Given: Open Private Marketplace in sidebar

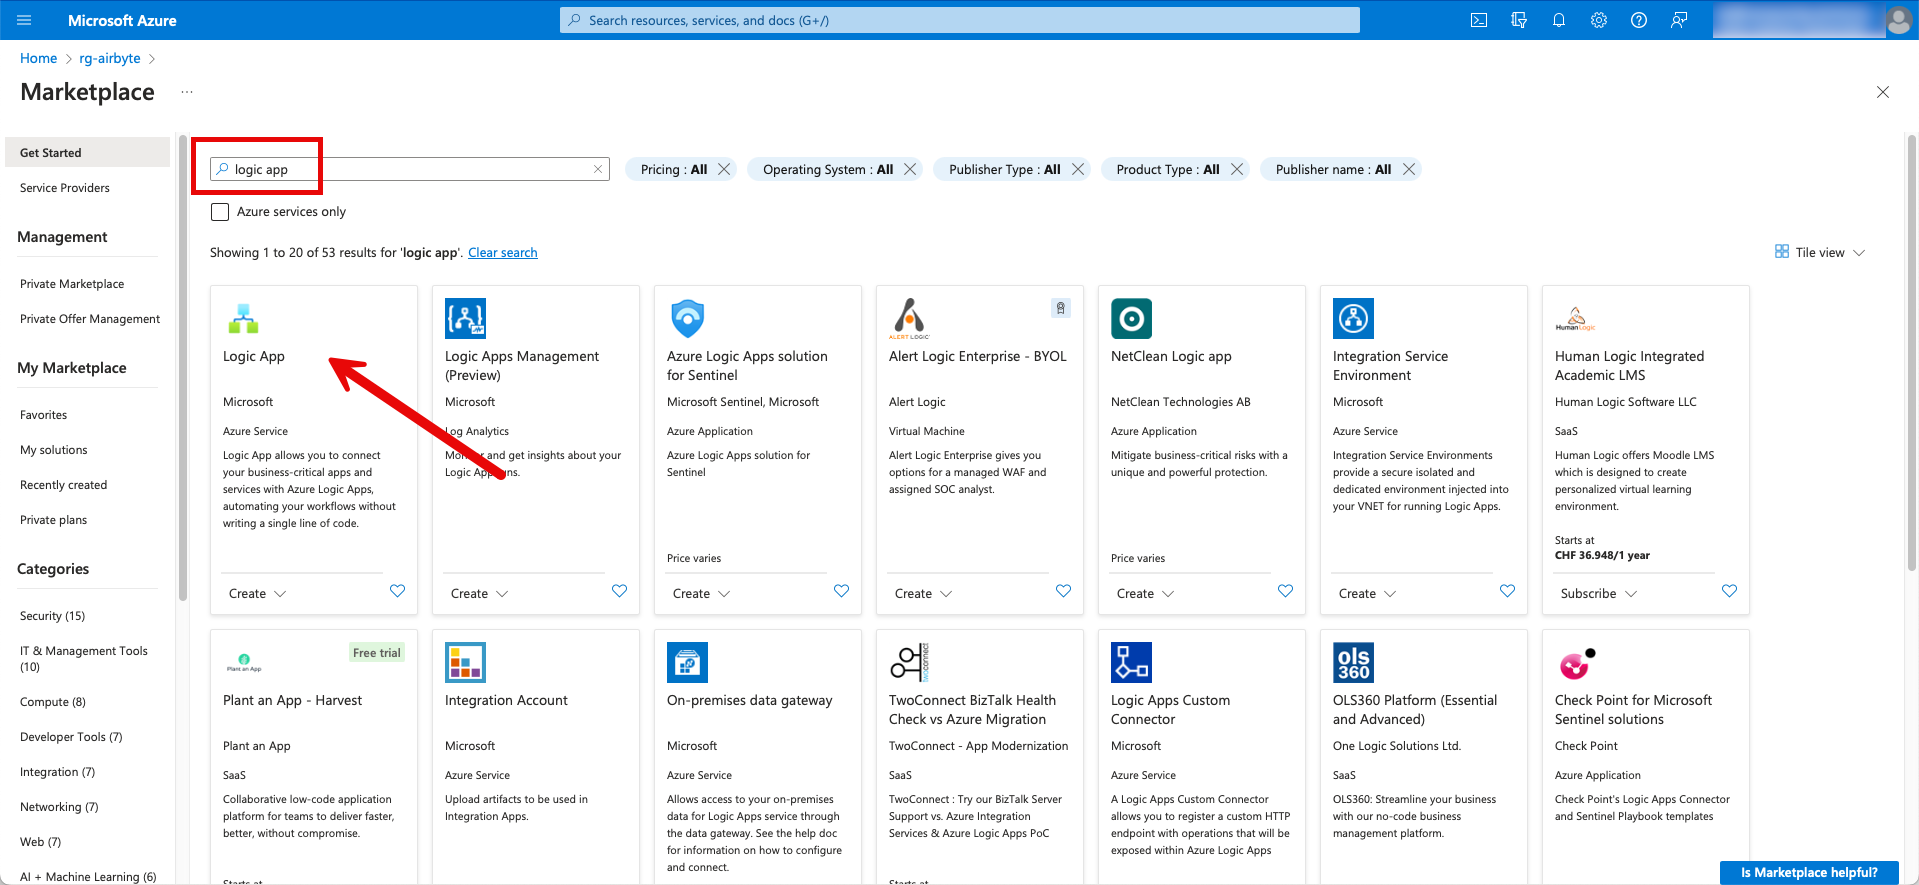Looking at the screenshot, I should click(72, 284).
